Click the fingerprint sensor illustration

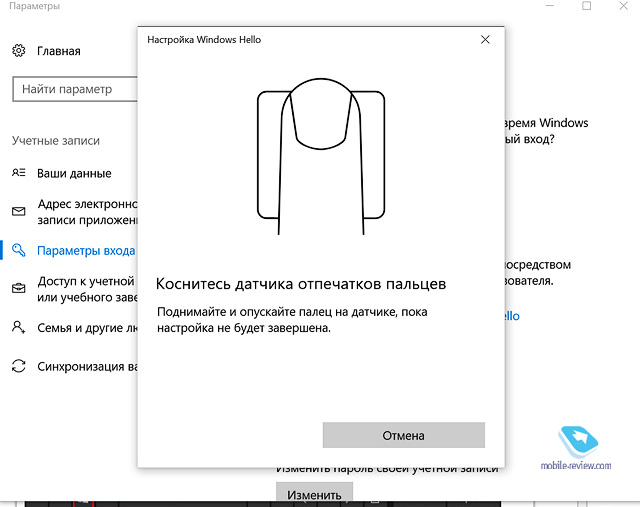pyautogui.click(x=321, y=156)
